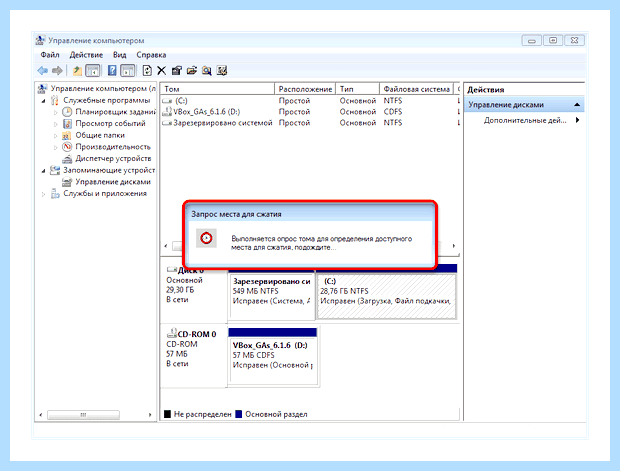Click the Основной раздел blue legend swatch
This screenshot has width=620, height=471.
click(238, 414)
